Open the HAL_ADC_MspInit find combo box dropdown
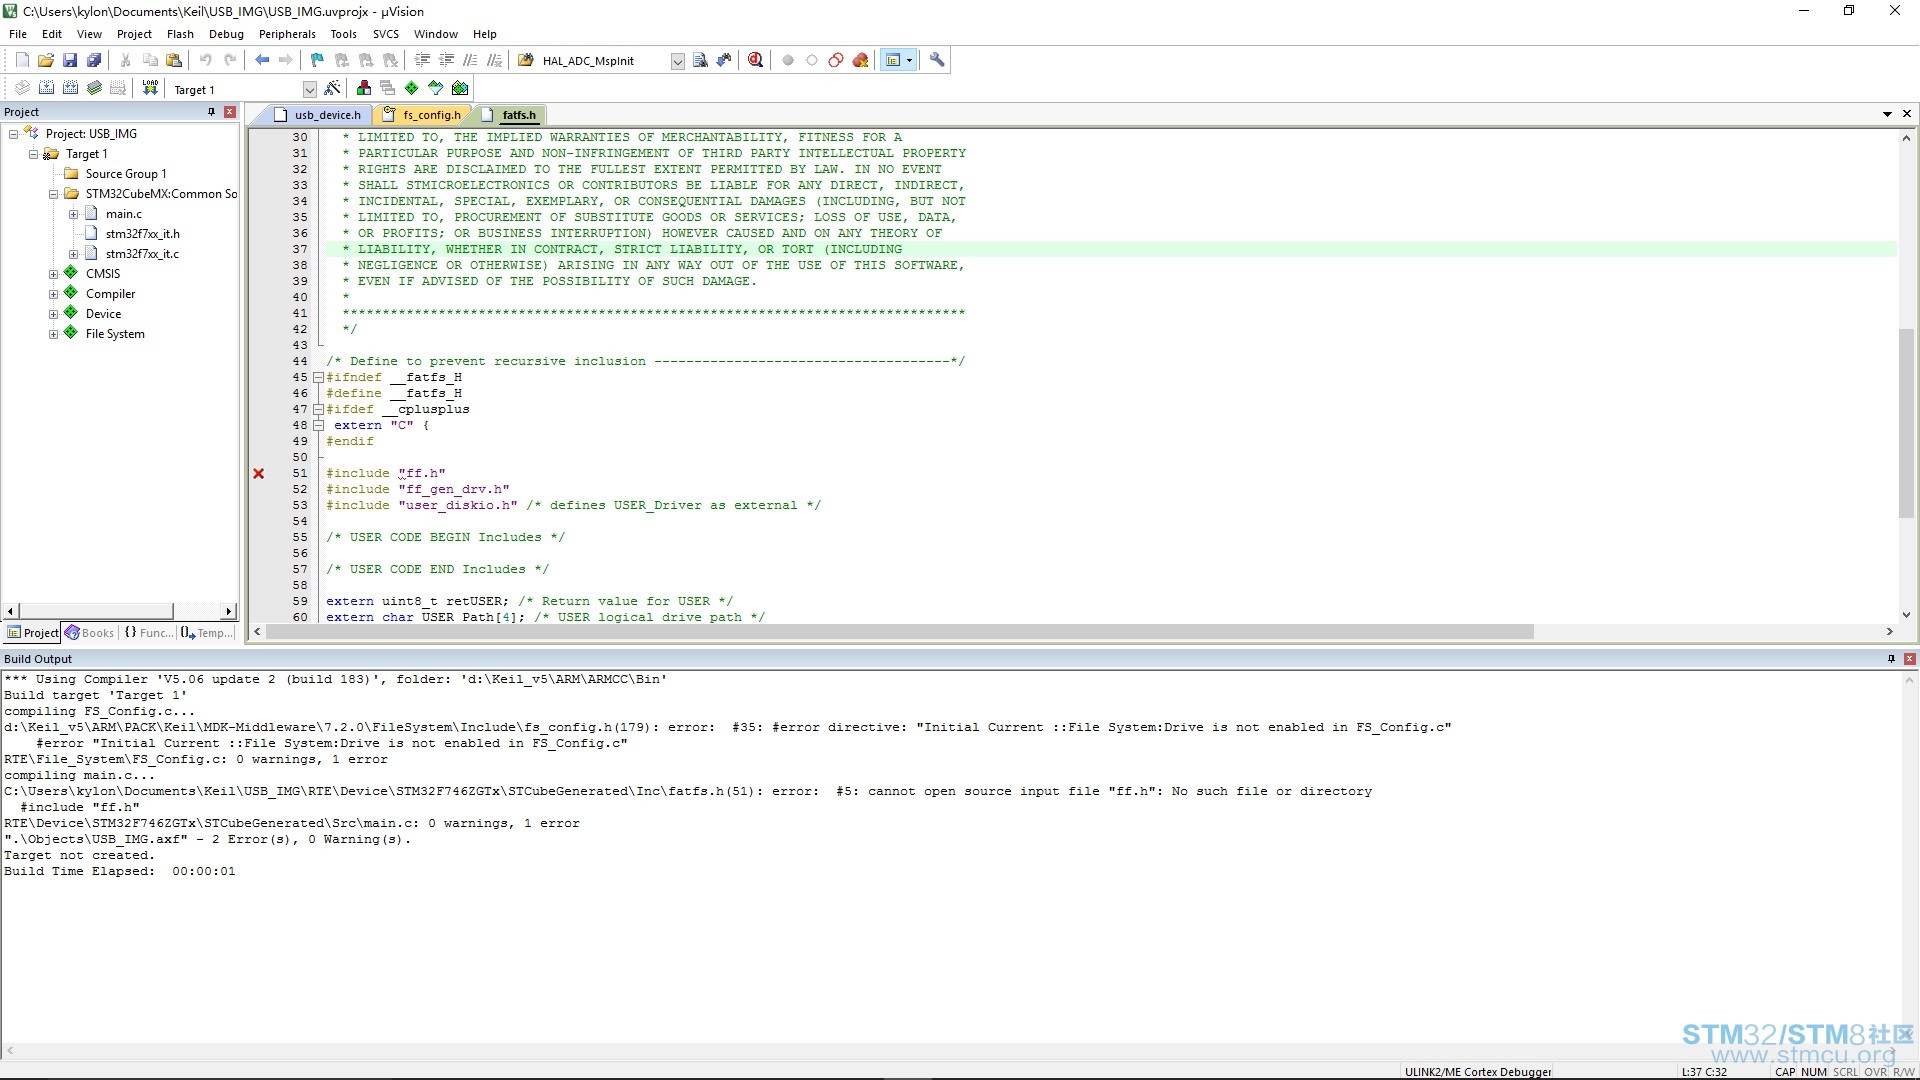 (x=677, y=61)
